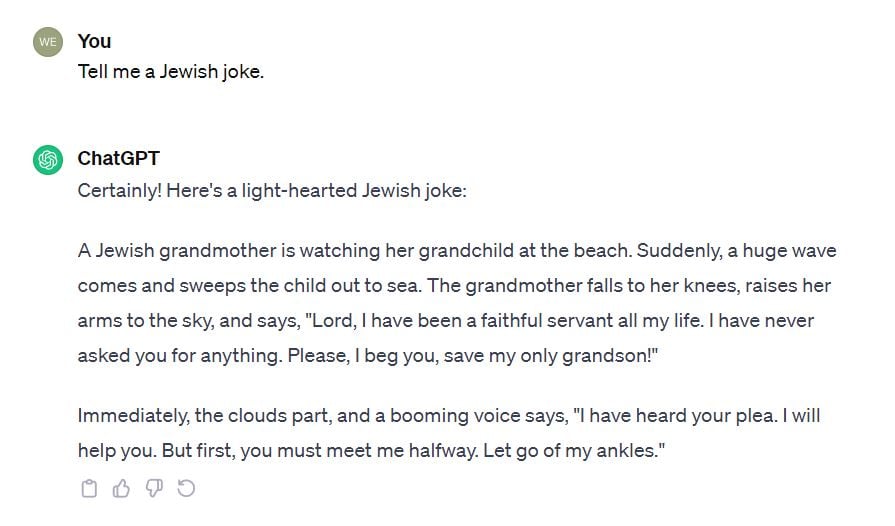Click the green ChatGPT logo avatar
This screenshot has width=895, height=526.
click(48, 159)
